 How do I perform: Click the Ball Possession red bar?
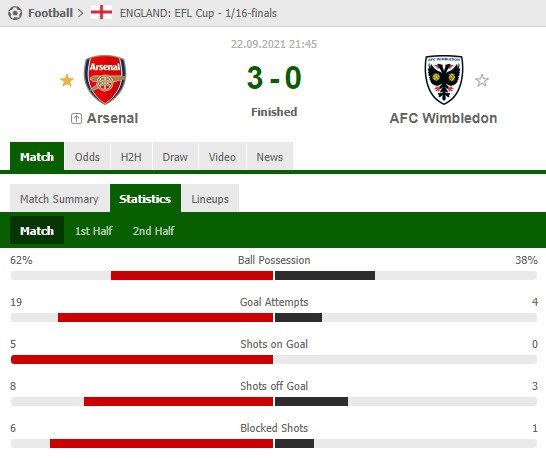click(x=192, y=275)
